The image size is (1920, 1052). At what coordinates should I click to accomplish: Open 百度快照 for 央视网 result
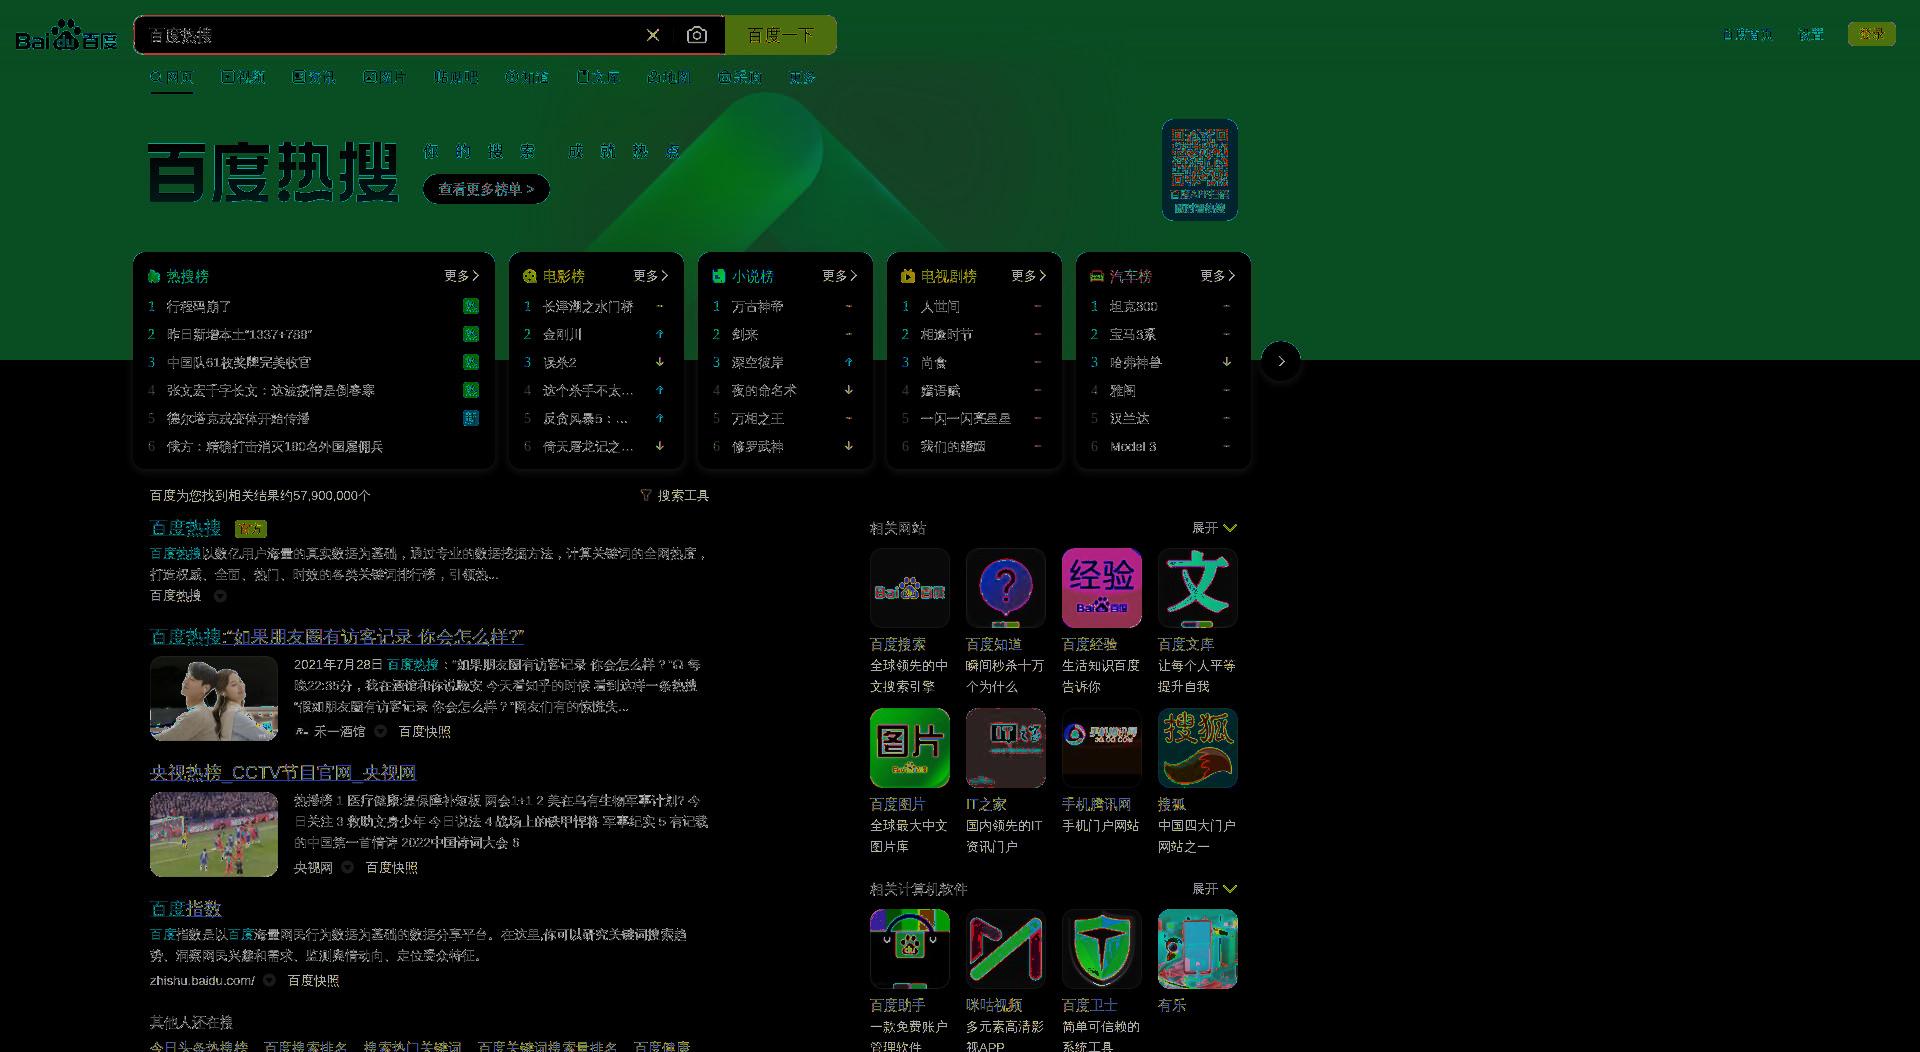coord(392,867)
